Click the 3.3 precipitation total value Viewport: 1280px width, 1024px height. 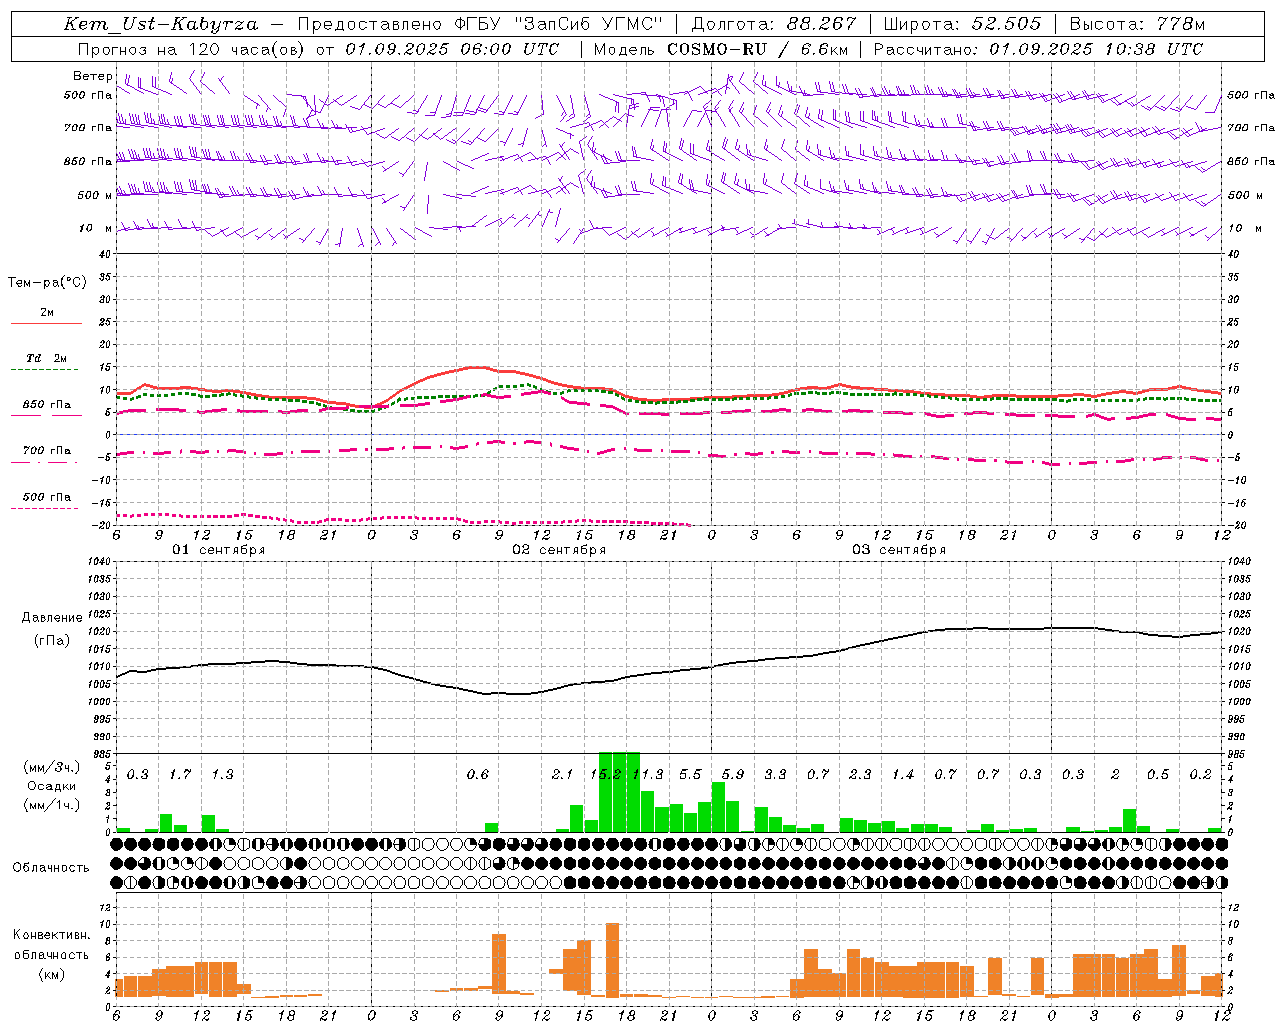(775, 775)
